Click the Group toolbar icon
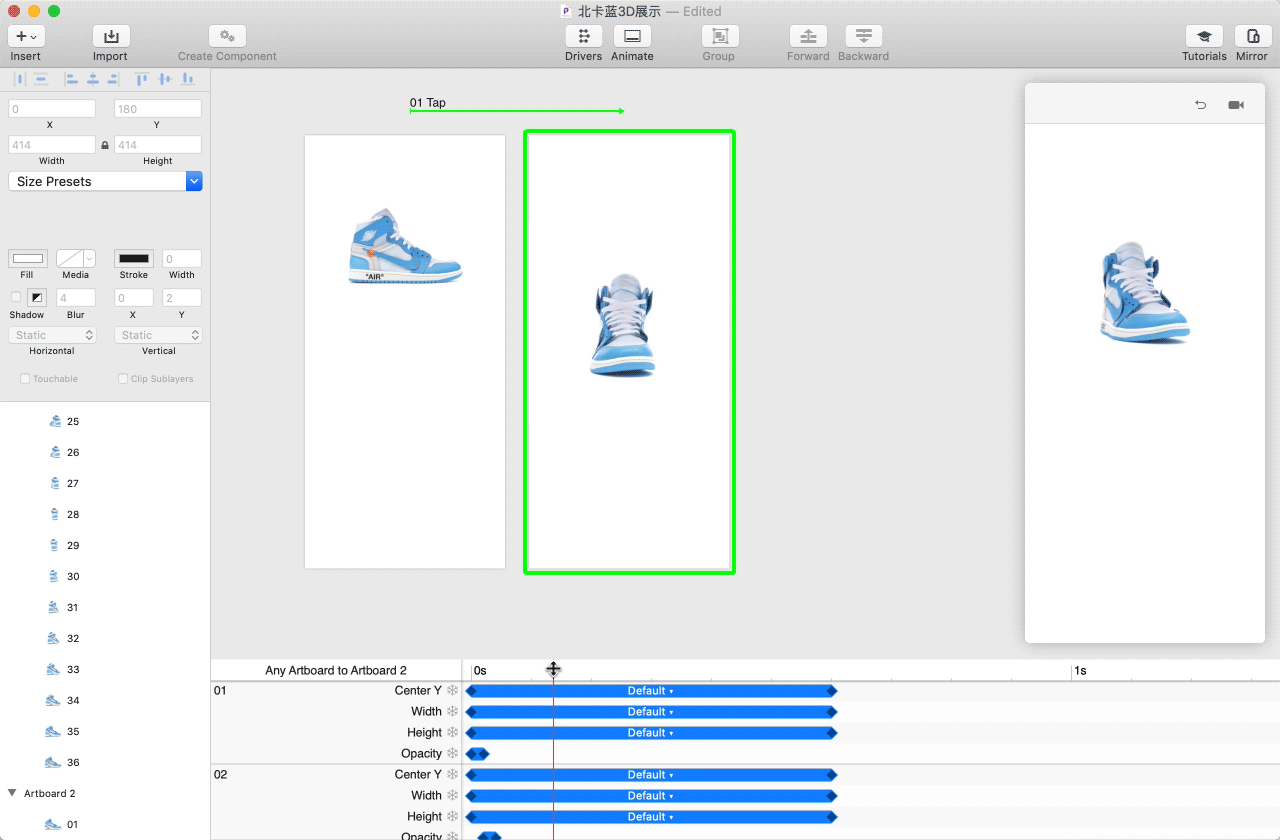The width and height of the screenshot is (1280, 840). pyautogui.click(x=719, y=36)
